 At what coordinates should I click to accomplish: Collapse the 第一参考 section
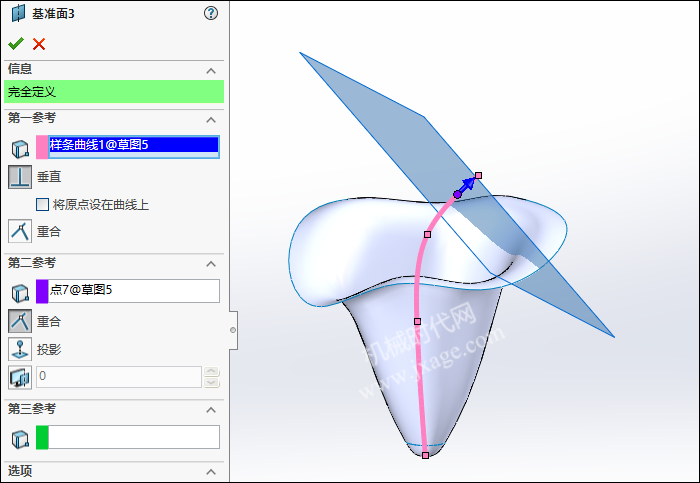pos(211,120)
